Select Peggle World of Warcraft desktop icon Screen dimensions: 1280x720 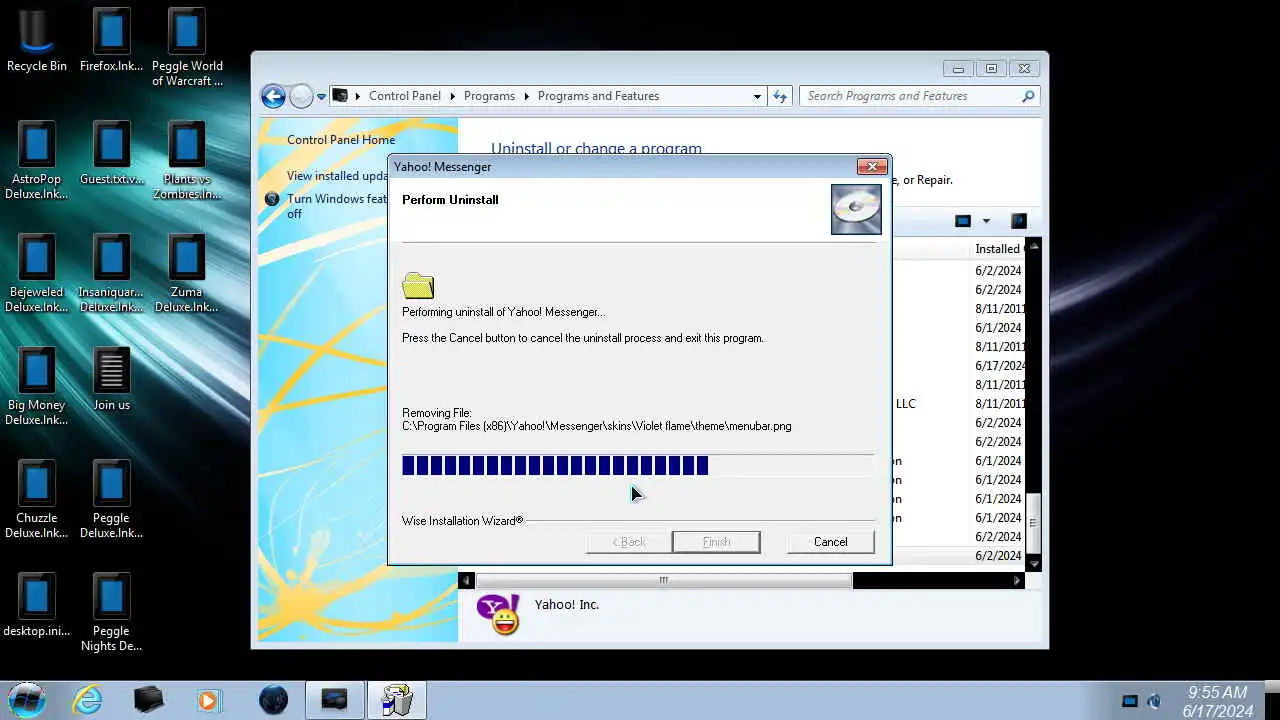click(187, 47)
